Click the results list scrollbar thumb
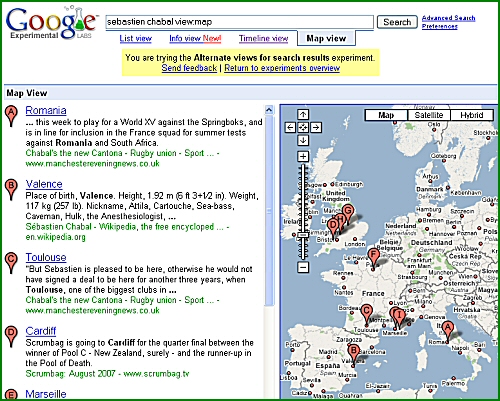Image resolution: width=500 pixels, height=401 pixels. (x=269, y=211)
